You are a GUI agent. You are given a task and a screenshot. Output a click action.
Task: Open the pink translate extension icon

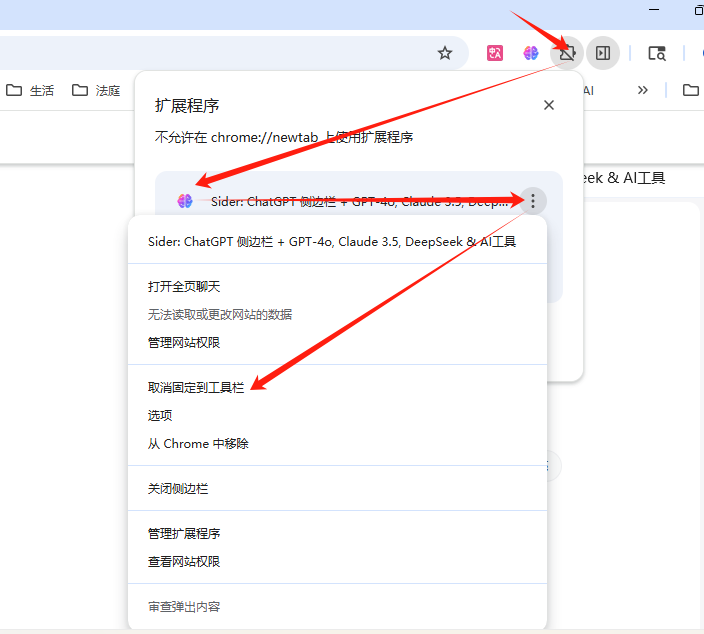coord(495,53)
